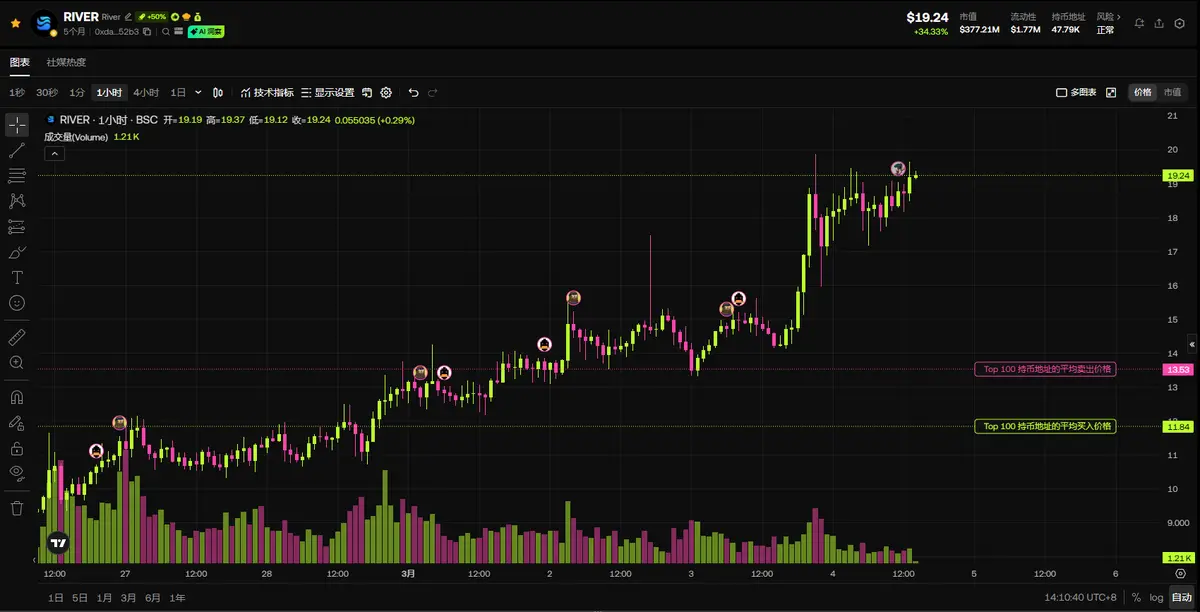This screenshot has width=1200, height=612.
Task: Toggle logarithmic scale with log button
Action: [x=1156, y=597]
